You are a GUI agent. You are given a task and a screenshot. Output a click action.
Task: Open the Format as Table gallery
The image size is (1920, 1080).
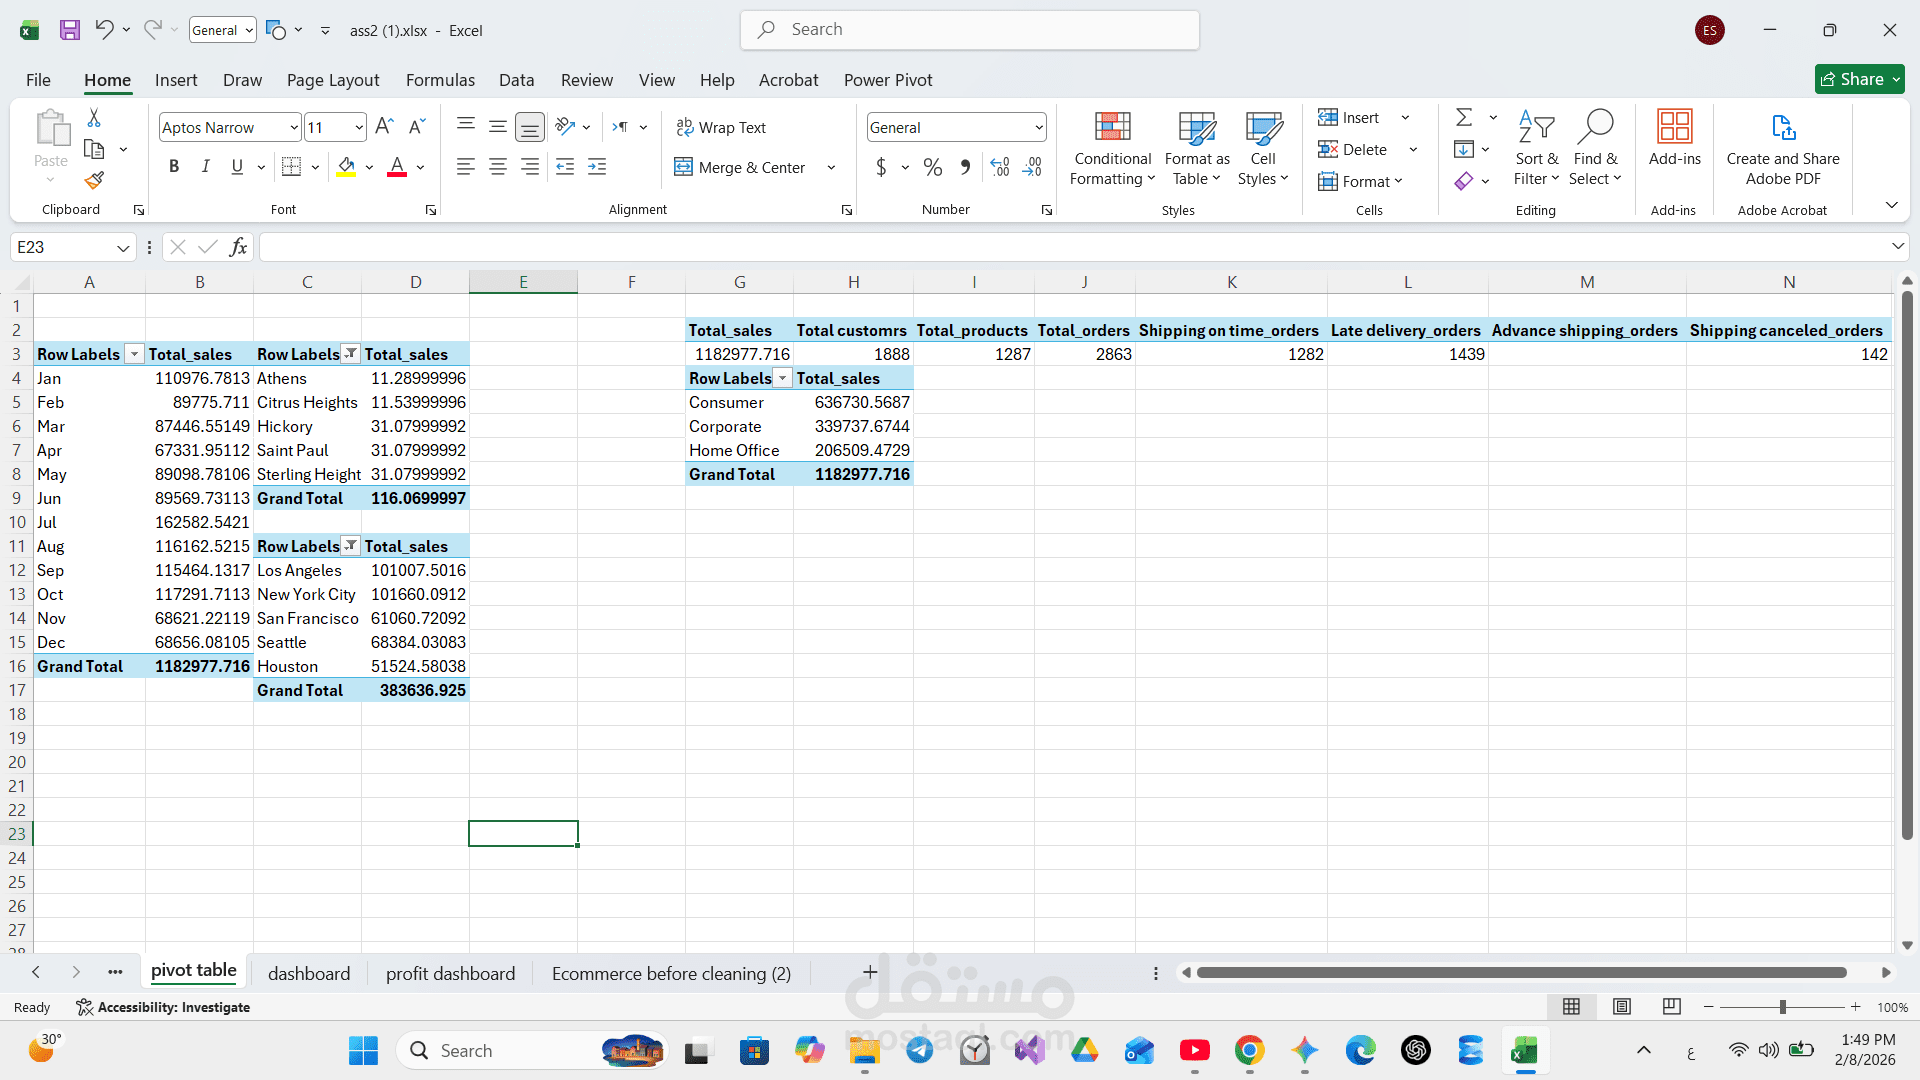[1197, 150]
